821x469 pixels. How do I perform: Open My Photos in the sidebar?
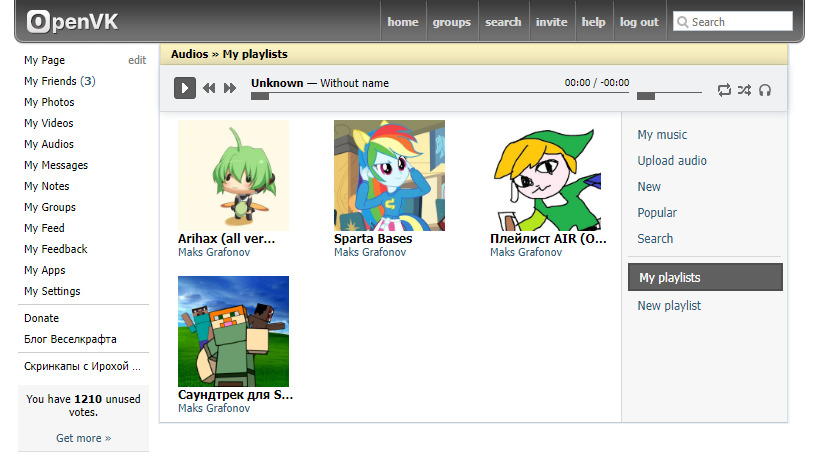point(49,102)
